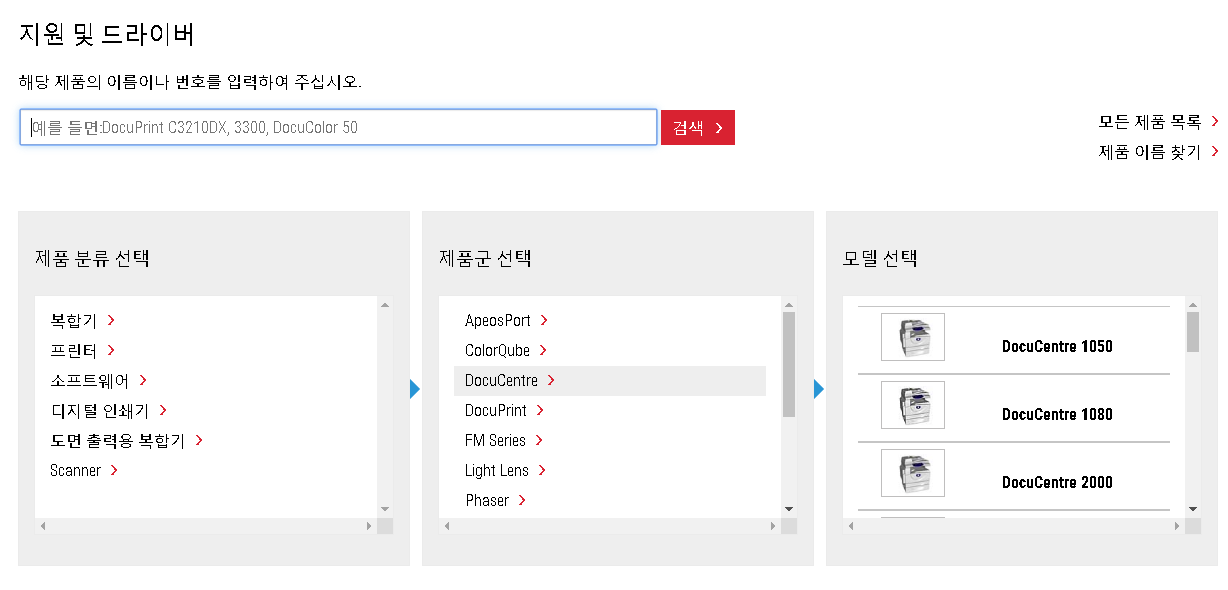Choose the ApeosPort product family
The height and width of the screenshot is (590, 1228).
click(498, 320)
